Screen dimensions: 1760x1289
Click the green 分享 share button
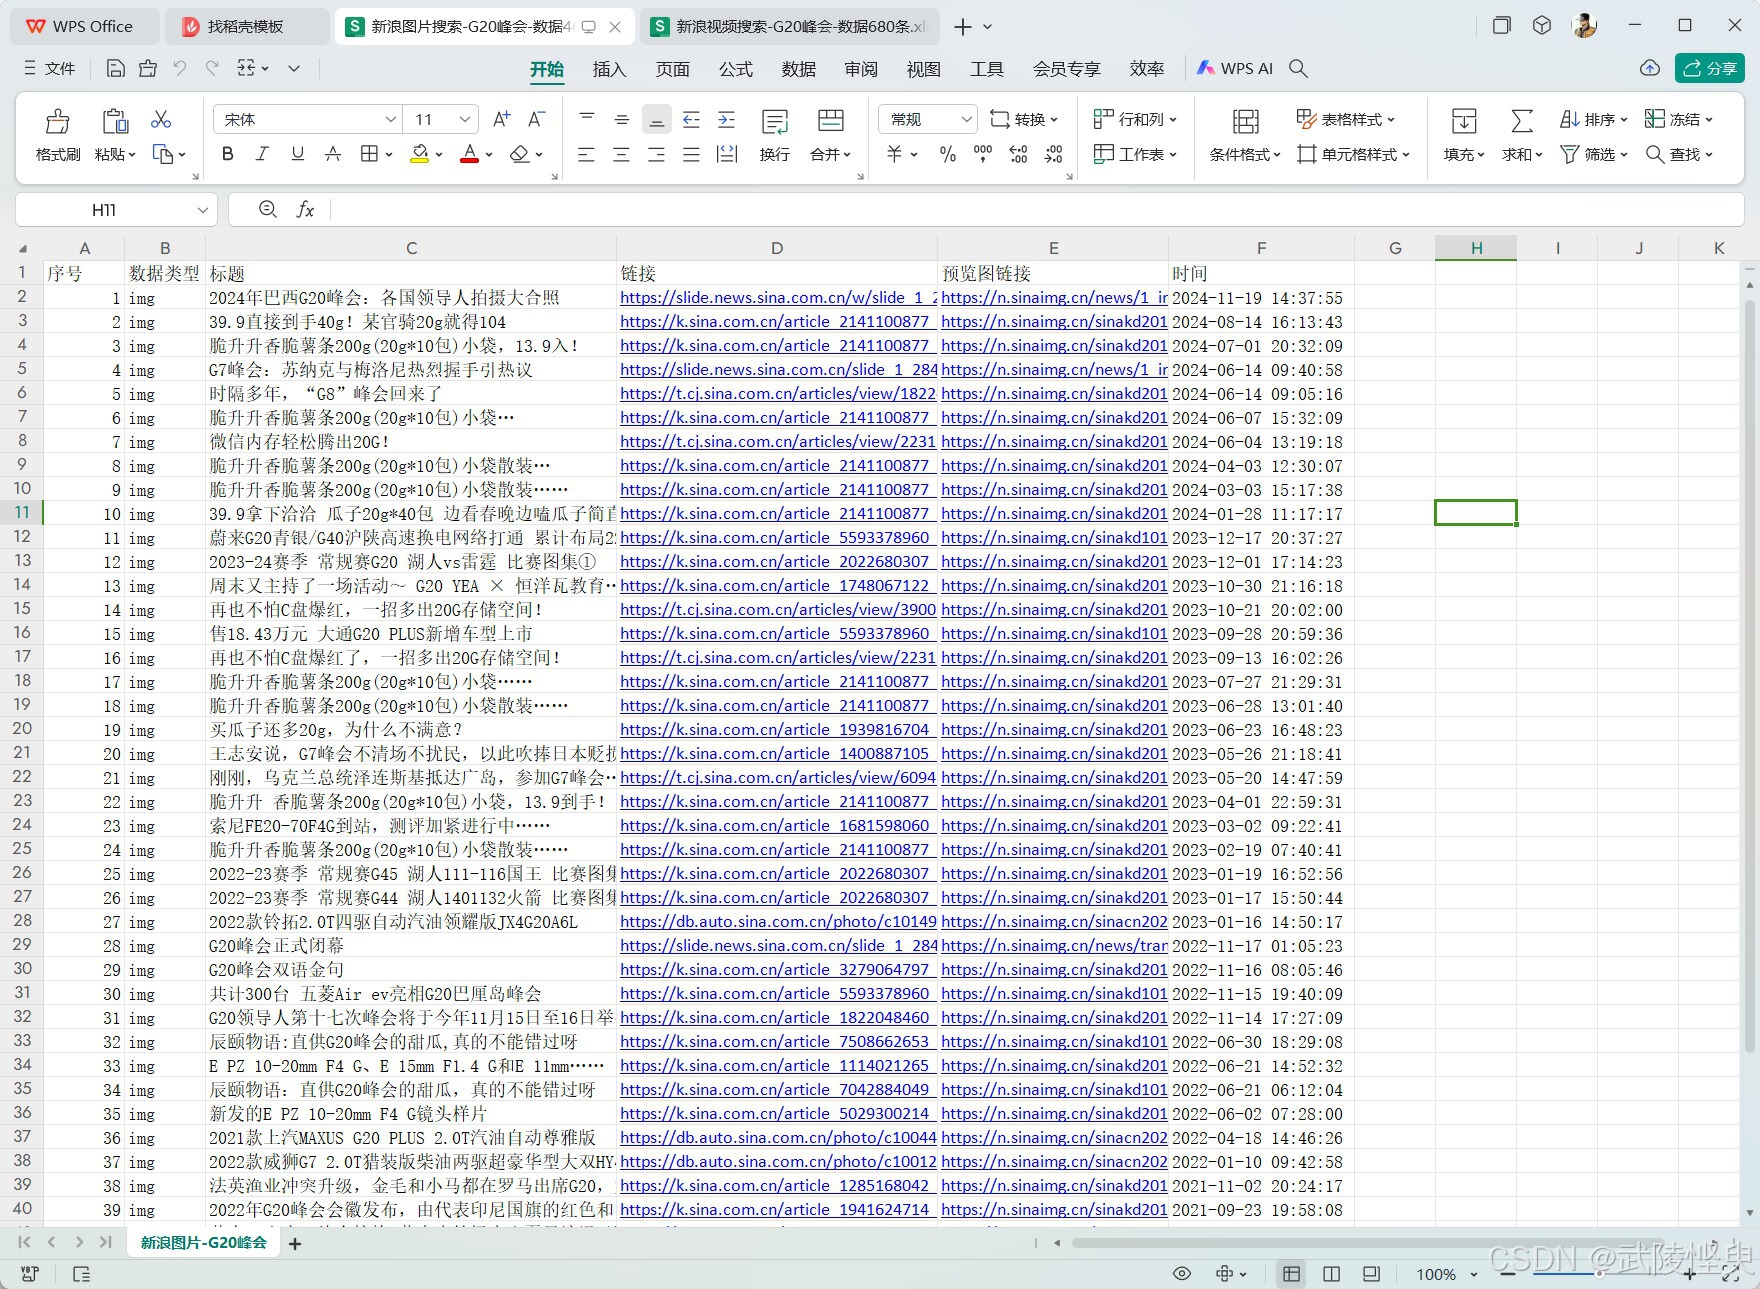tap(1709, 68)
